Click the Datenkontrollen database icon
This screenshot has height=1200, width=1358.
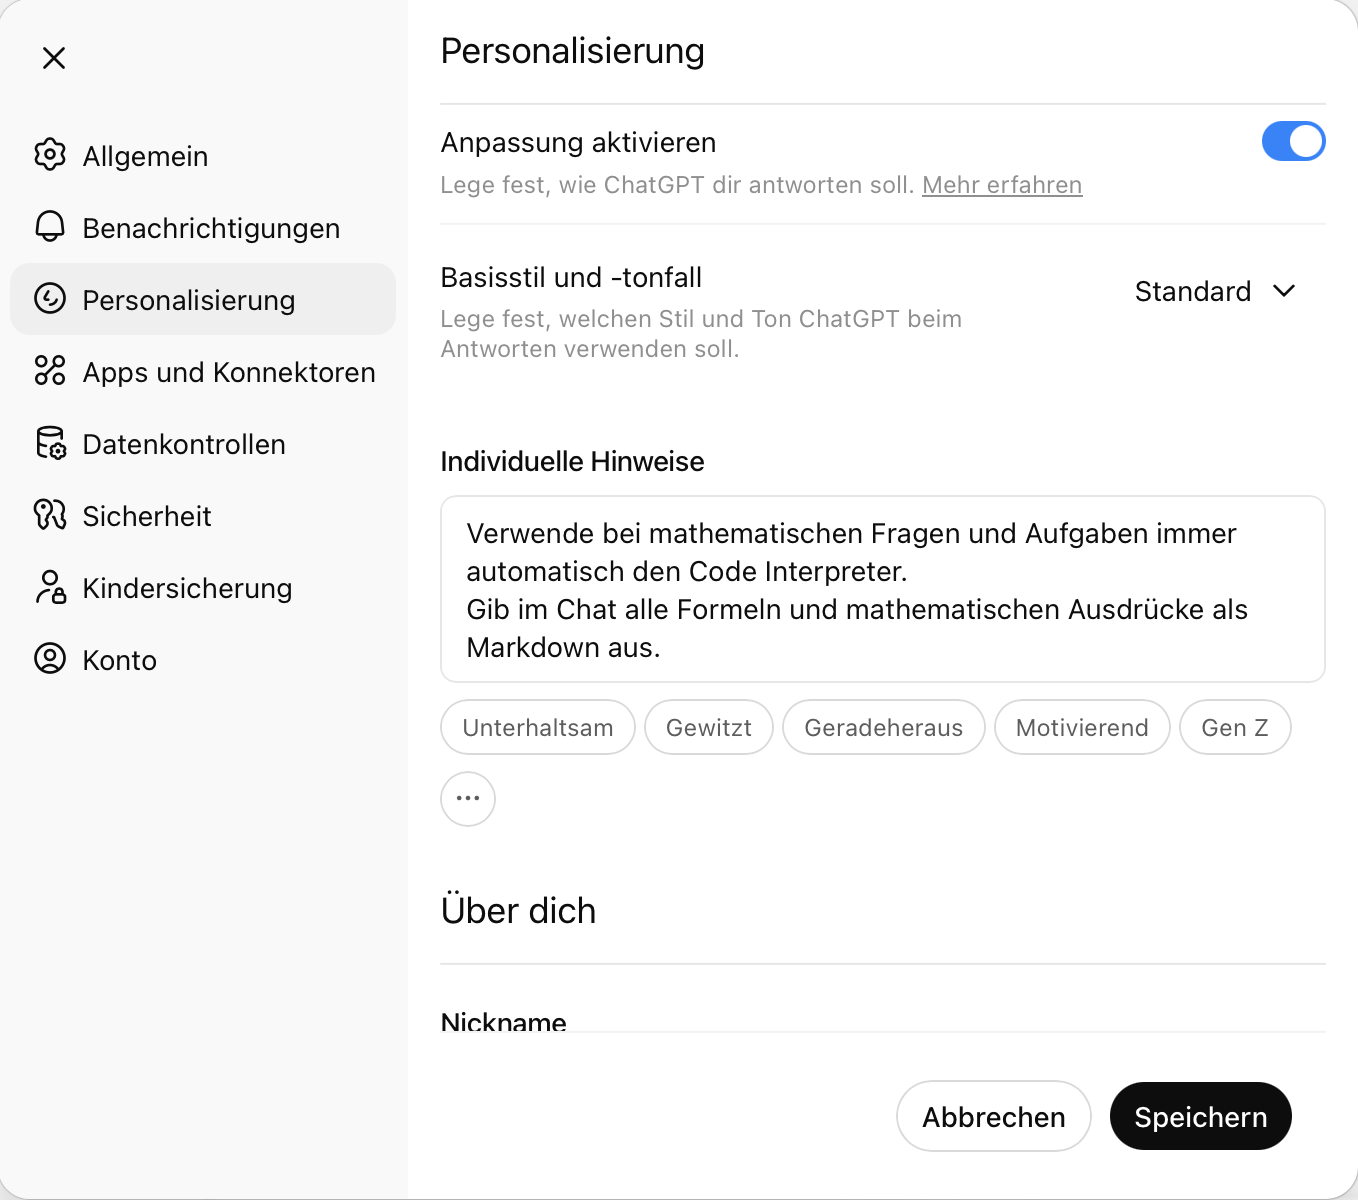coord(50,443)
